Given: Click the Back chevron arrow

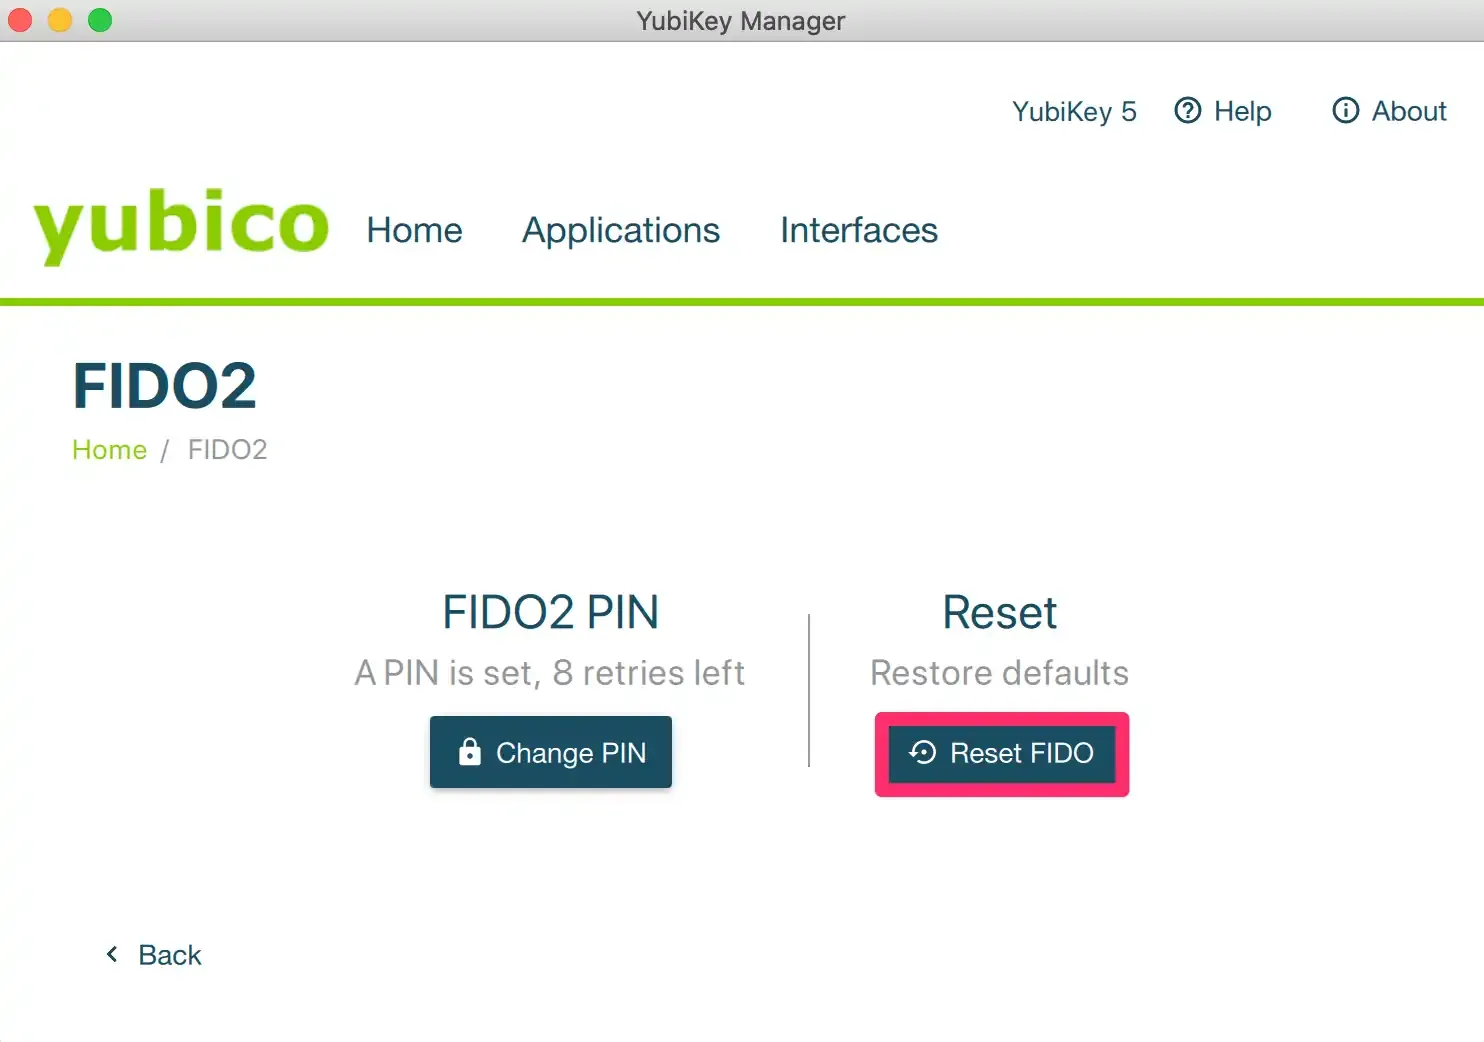Looking at the screenshot, I should coord(112,955).
